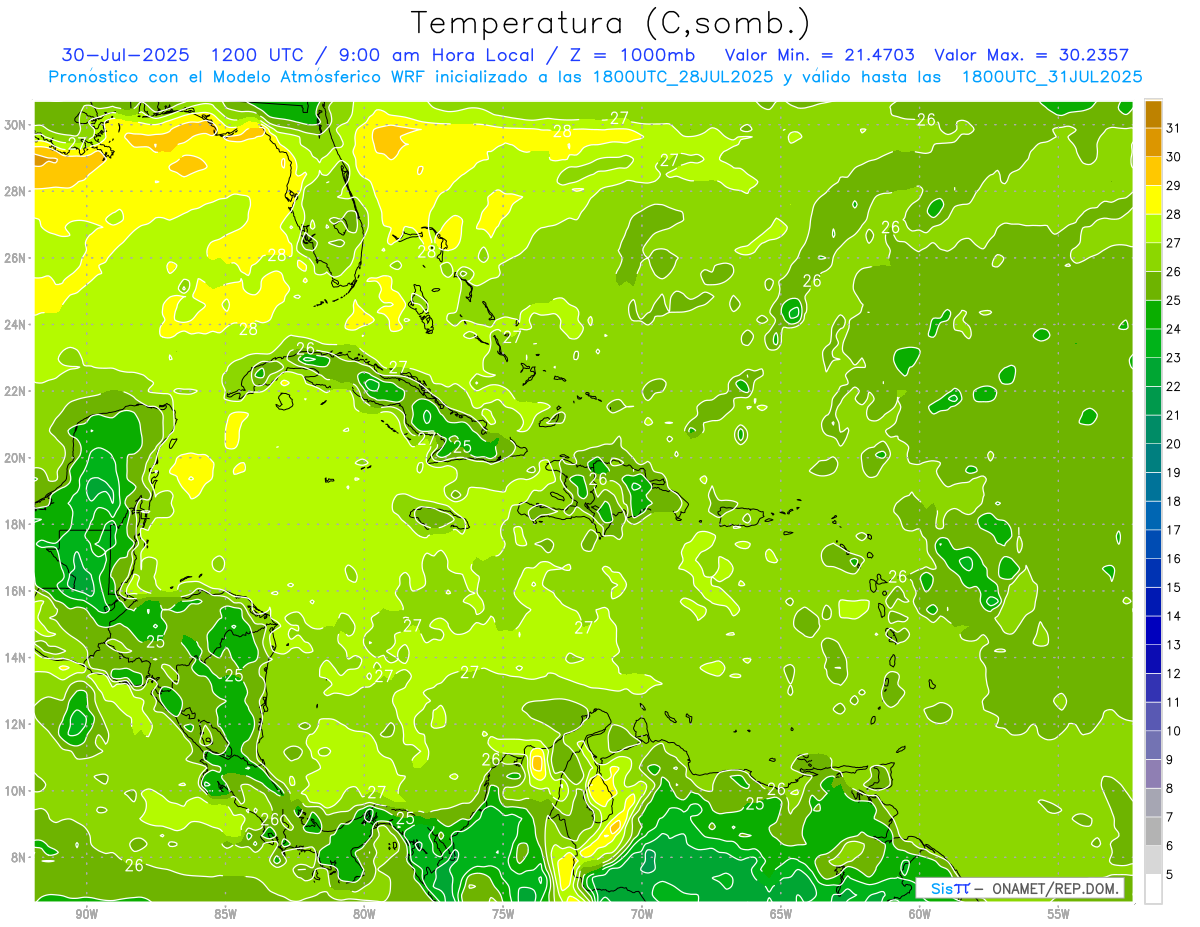The height and width of the screenshot is (927, 1200).
Task: Click '9:00 am Hora Local' text
Action: pyautogui.click(x=441, y=55)
